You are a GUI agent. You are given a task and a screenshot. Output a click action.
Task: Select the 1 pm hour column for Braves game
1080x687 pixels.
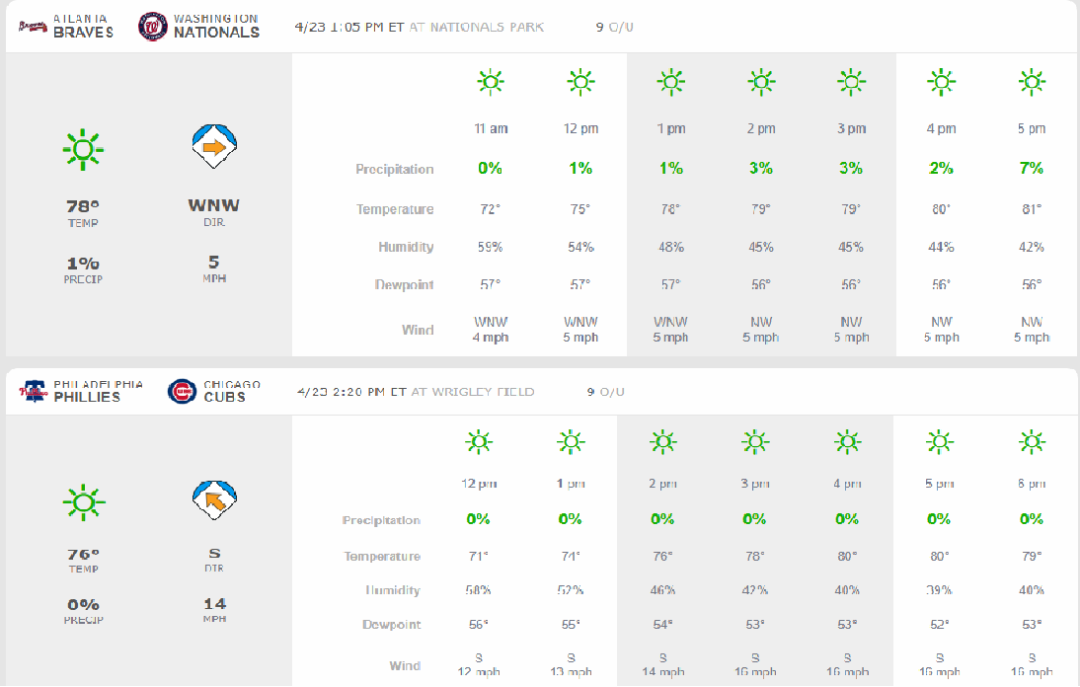(x=671, y=128)
